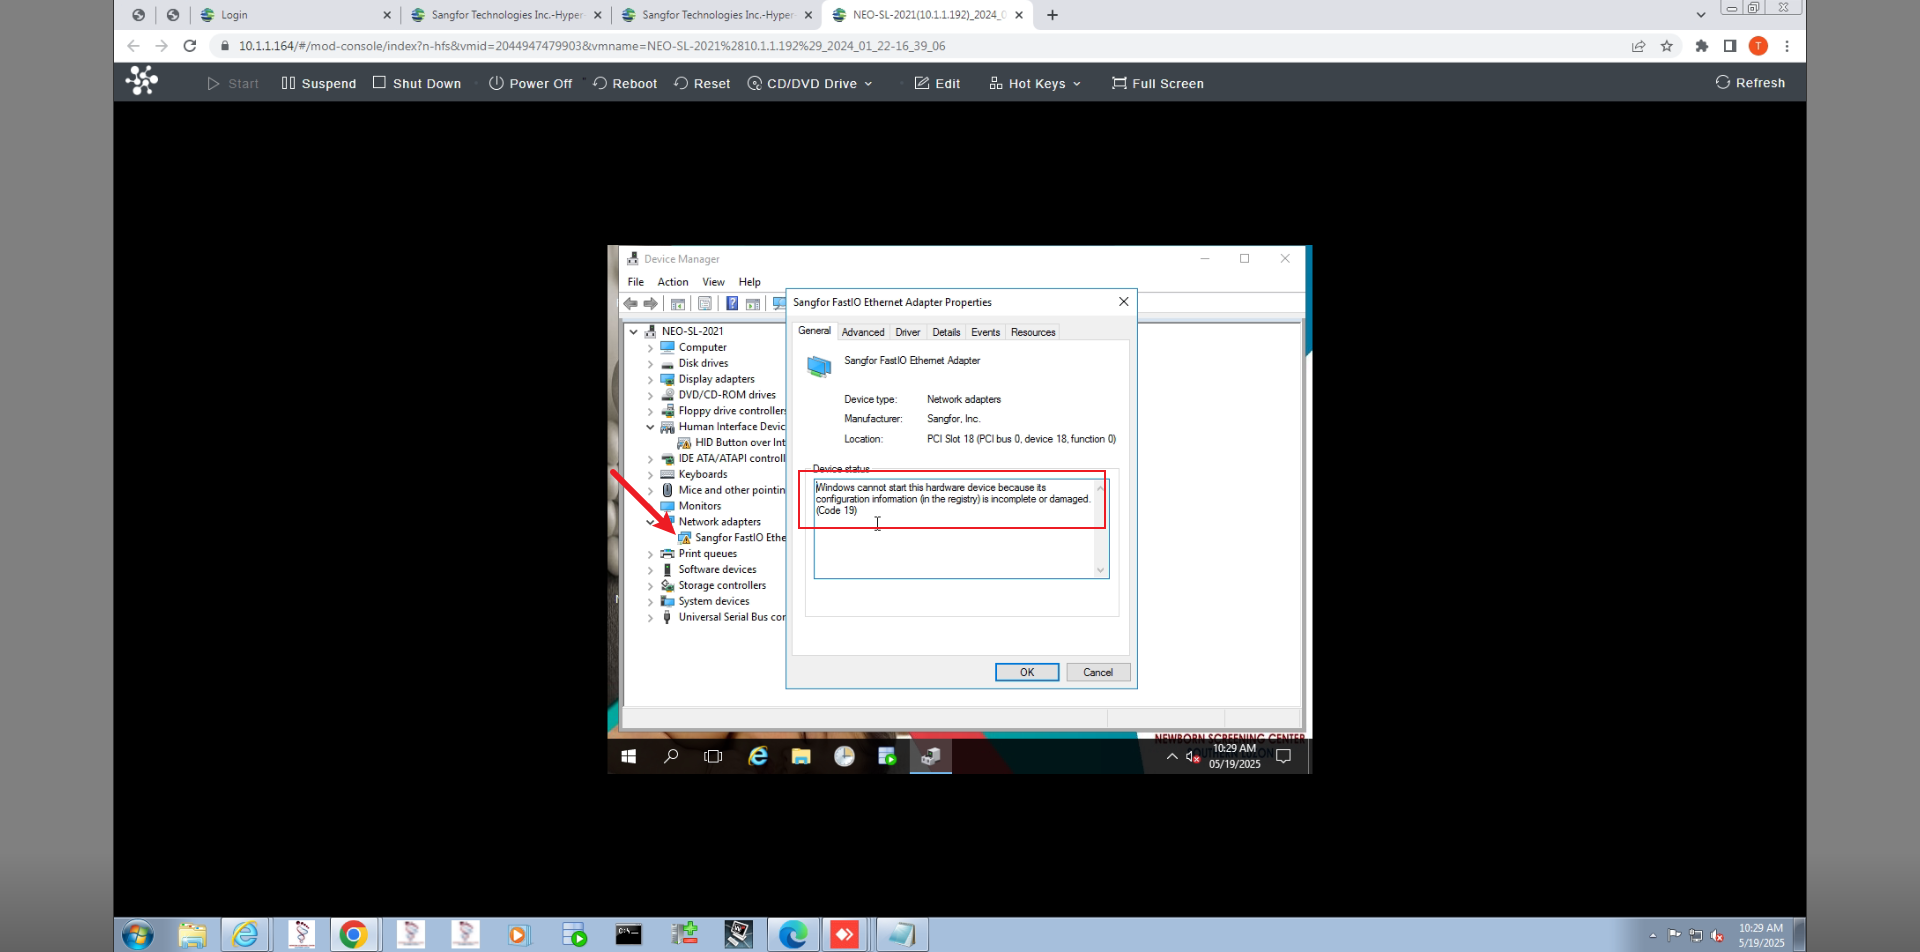Open the Chrome extensions puzzle icon
This screenshot has height=952, width=1920.
pos(1702,46)
